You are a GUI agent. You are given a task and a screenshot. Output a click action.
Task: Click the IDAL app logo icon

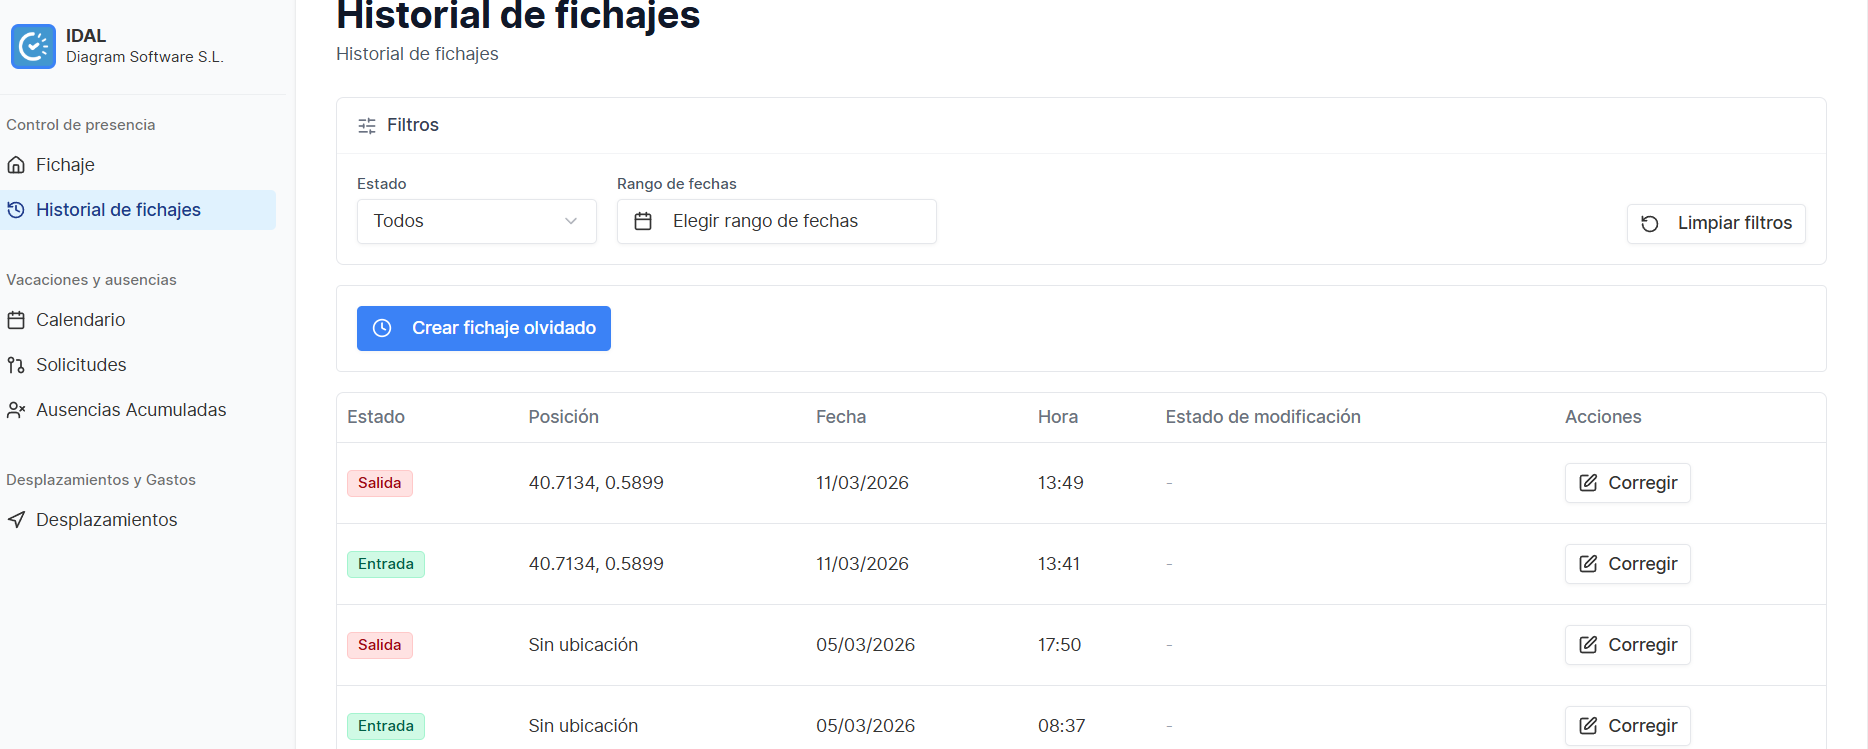pyautogui.click(x=33, y=46)
